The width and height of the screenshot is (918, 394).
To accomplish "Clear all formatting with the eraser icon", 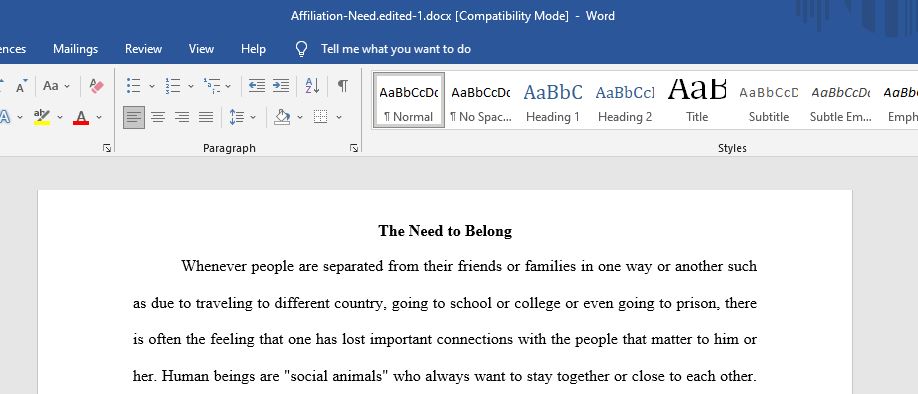I will click(x=96, y=86).
